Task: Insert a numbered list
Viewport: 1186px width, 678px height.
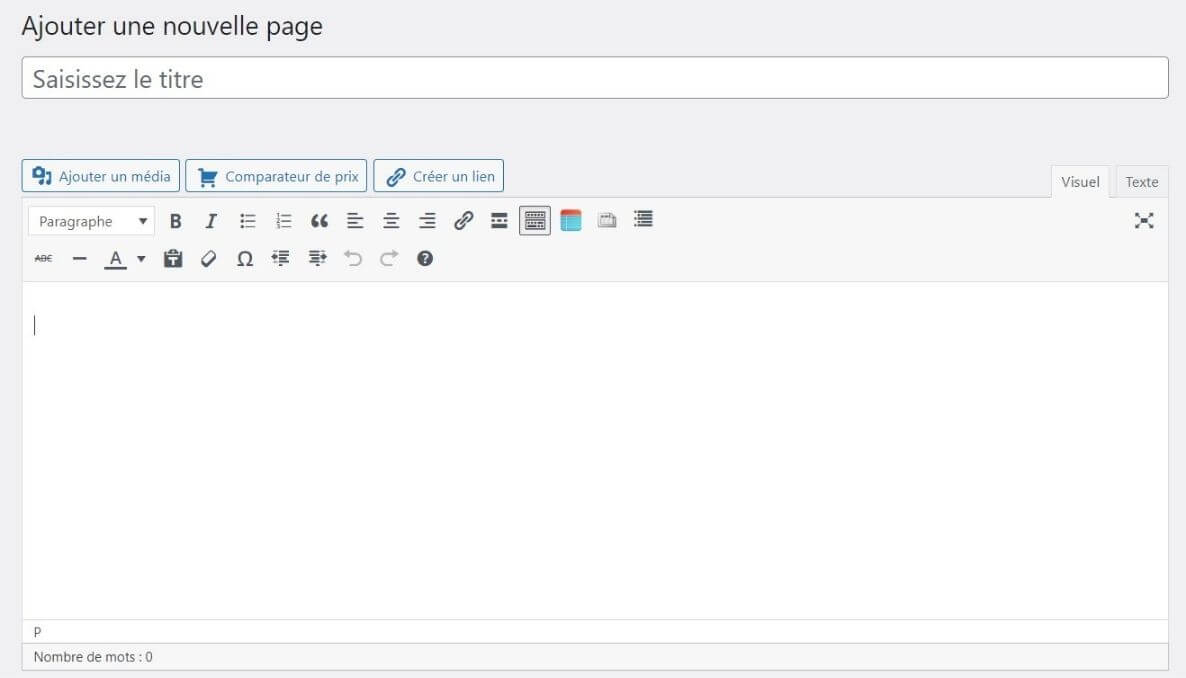Action: 284,221
